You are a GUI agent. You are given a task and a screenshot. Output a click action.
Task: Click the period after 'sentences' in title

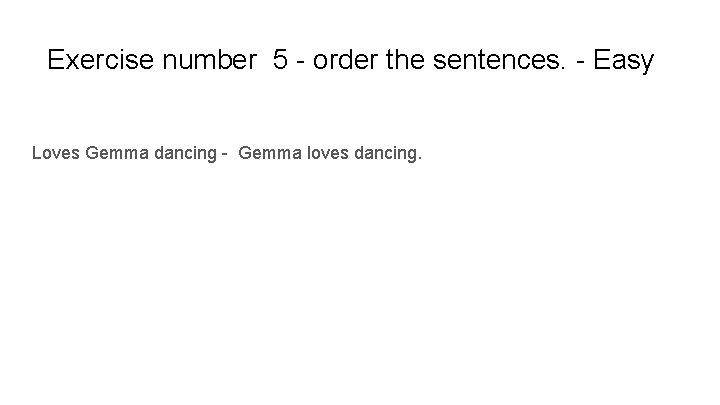click(562, 68)
